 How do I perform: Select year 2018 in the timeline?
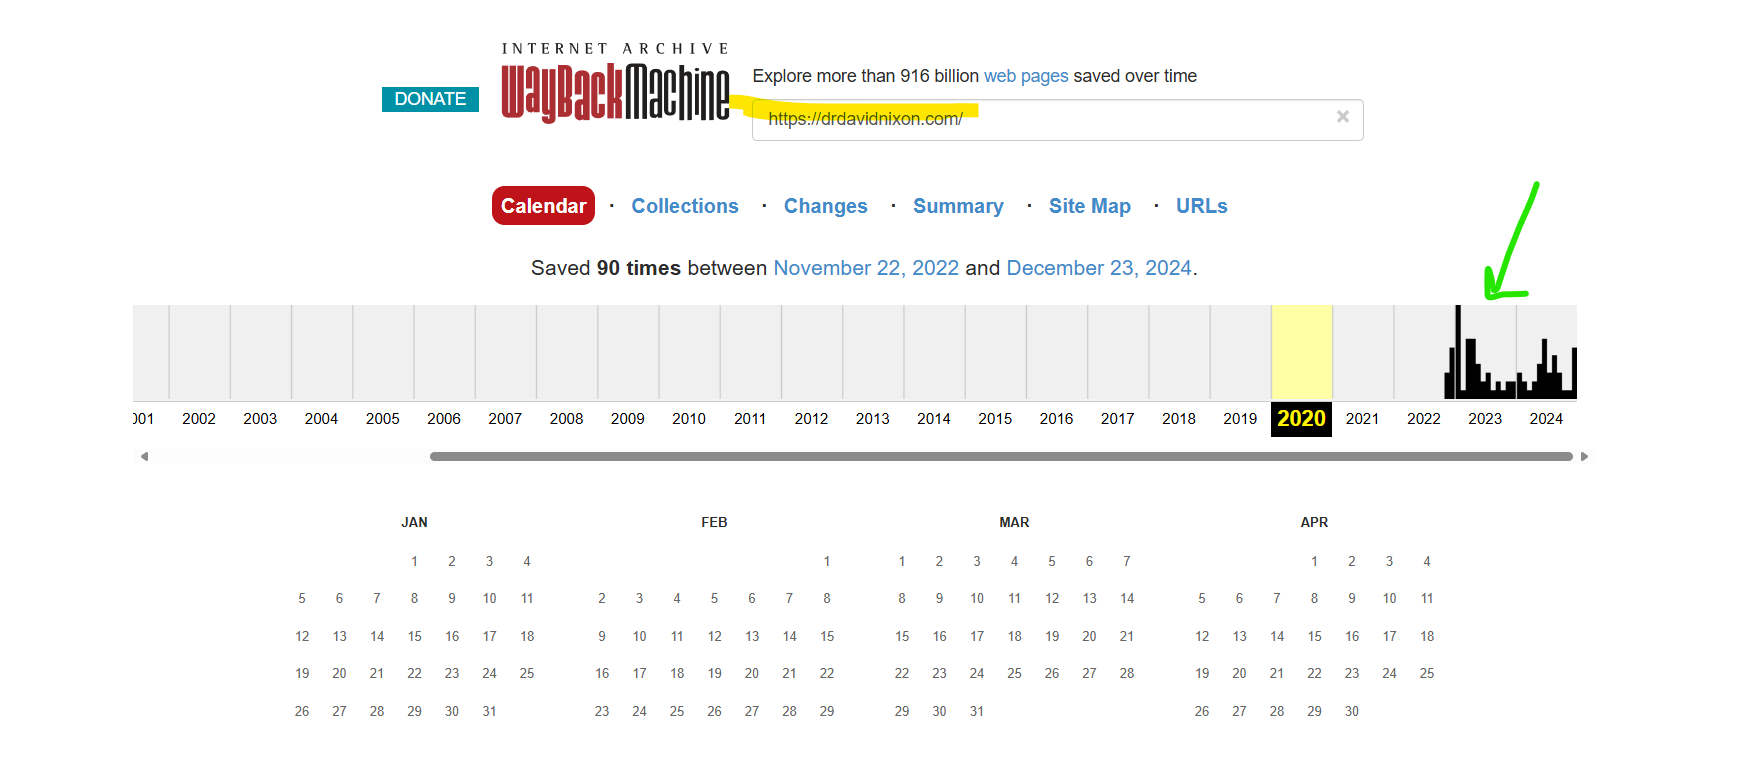(x=1179, y=419)
